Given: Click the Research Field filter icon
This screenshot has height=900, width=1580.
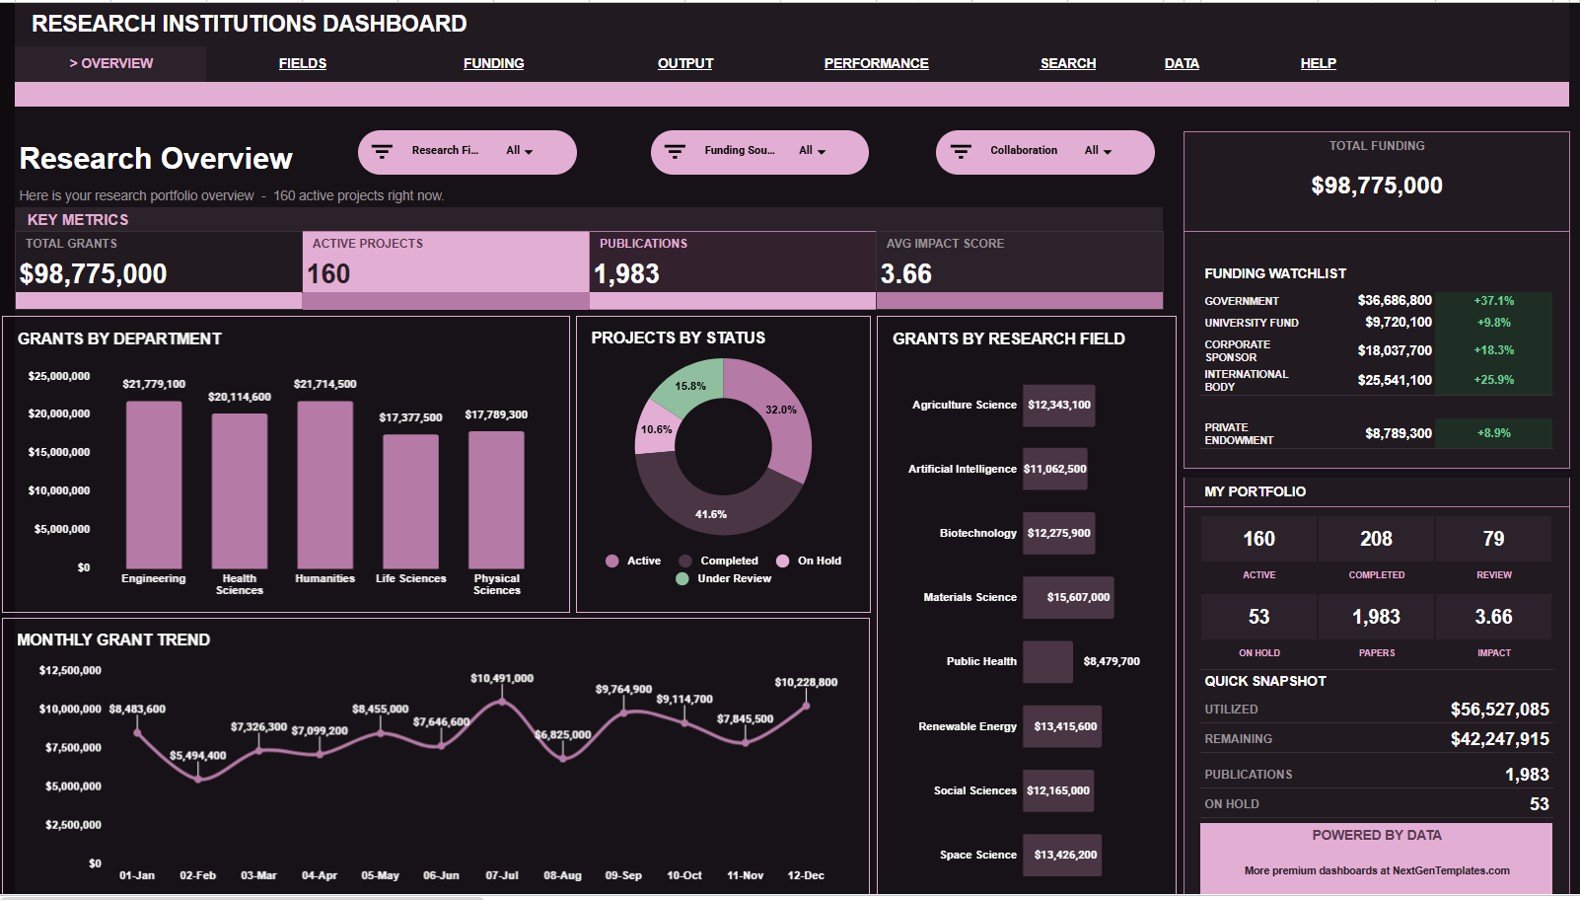Looking at the screenshot, I should tap(382, 152).
